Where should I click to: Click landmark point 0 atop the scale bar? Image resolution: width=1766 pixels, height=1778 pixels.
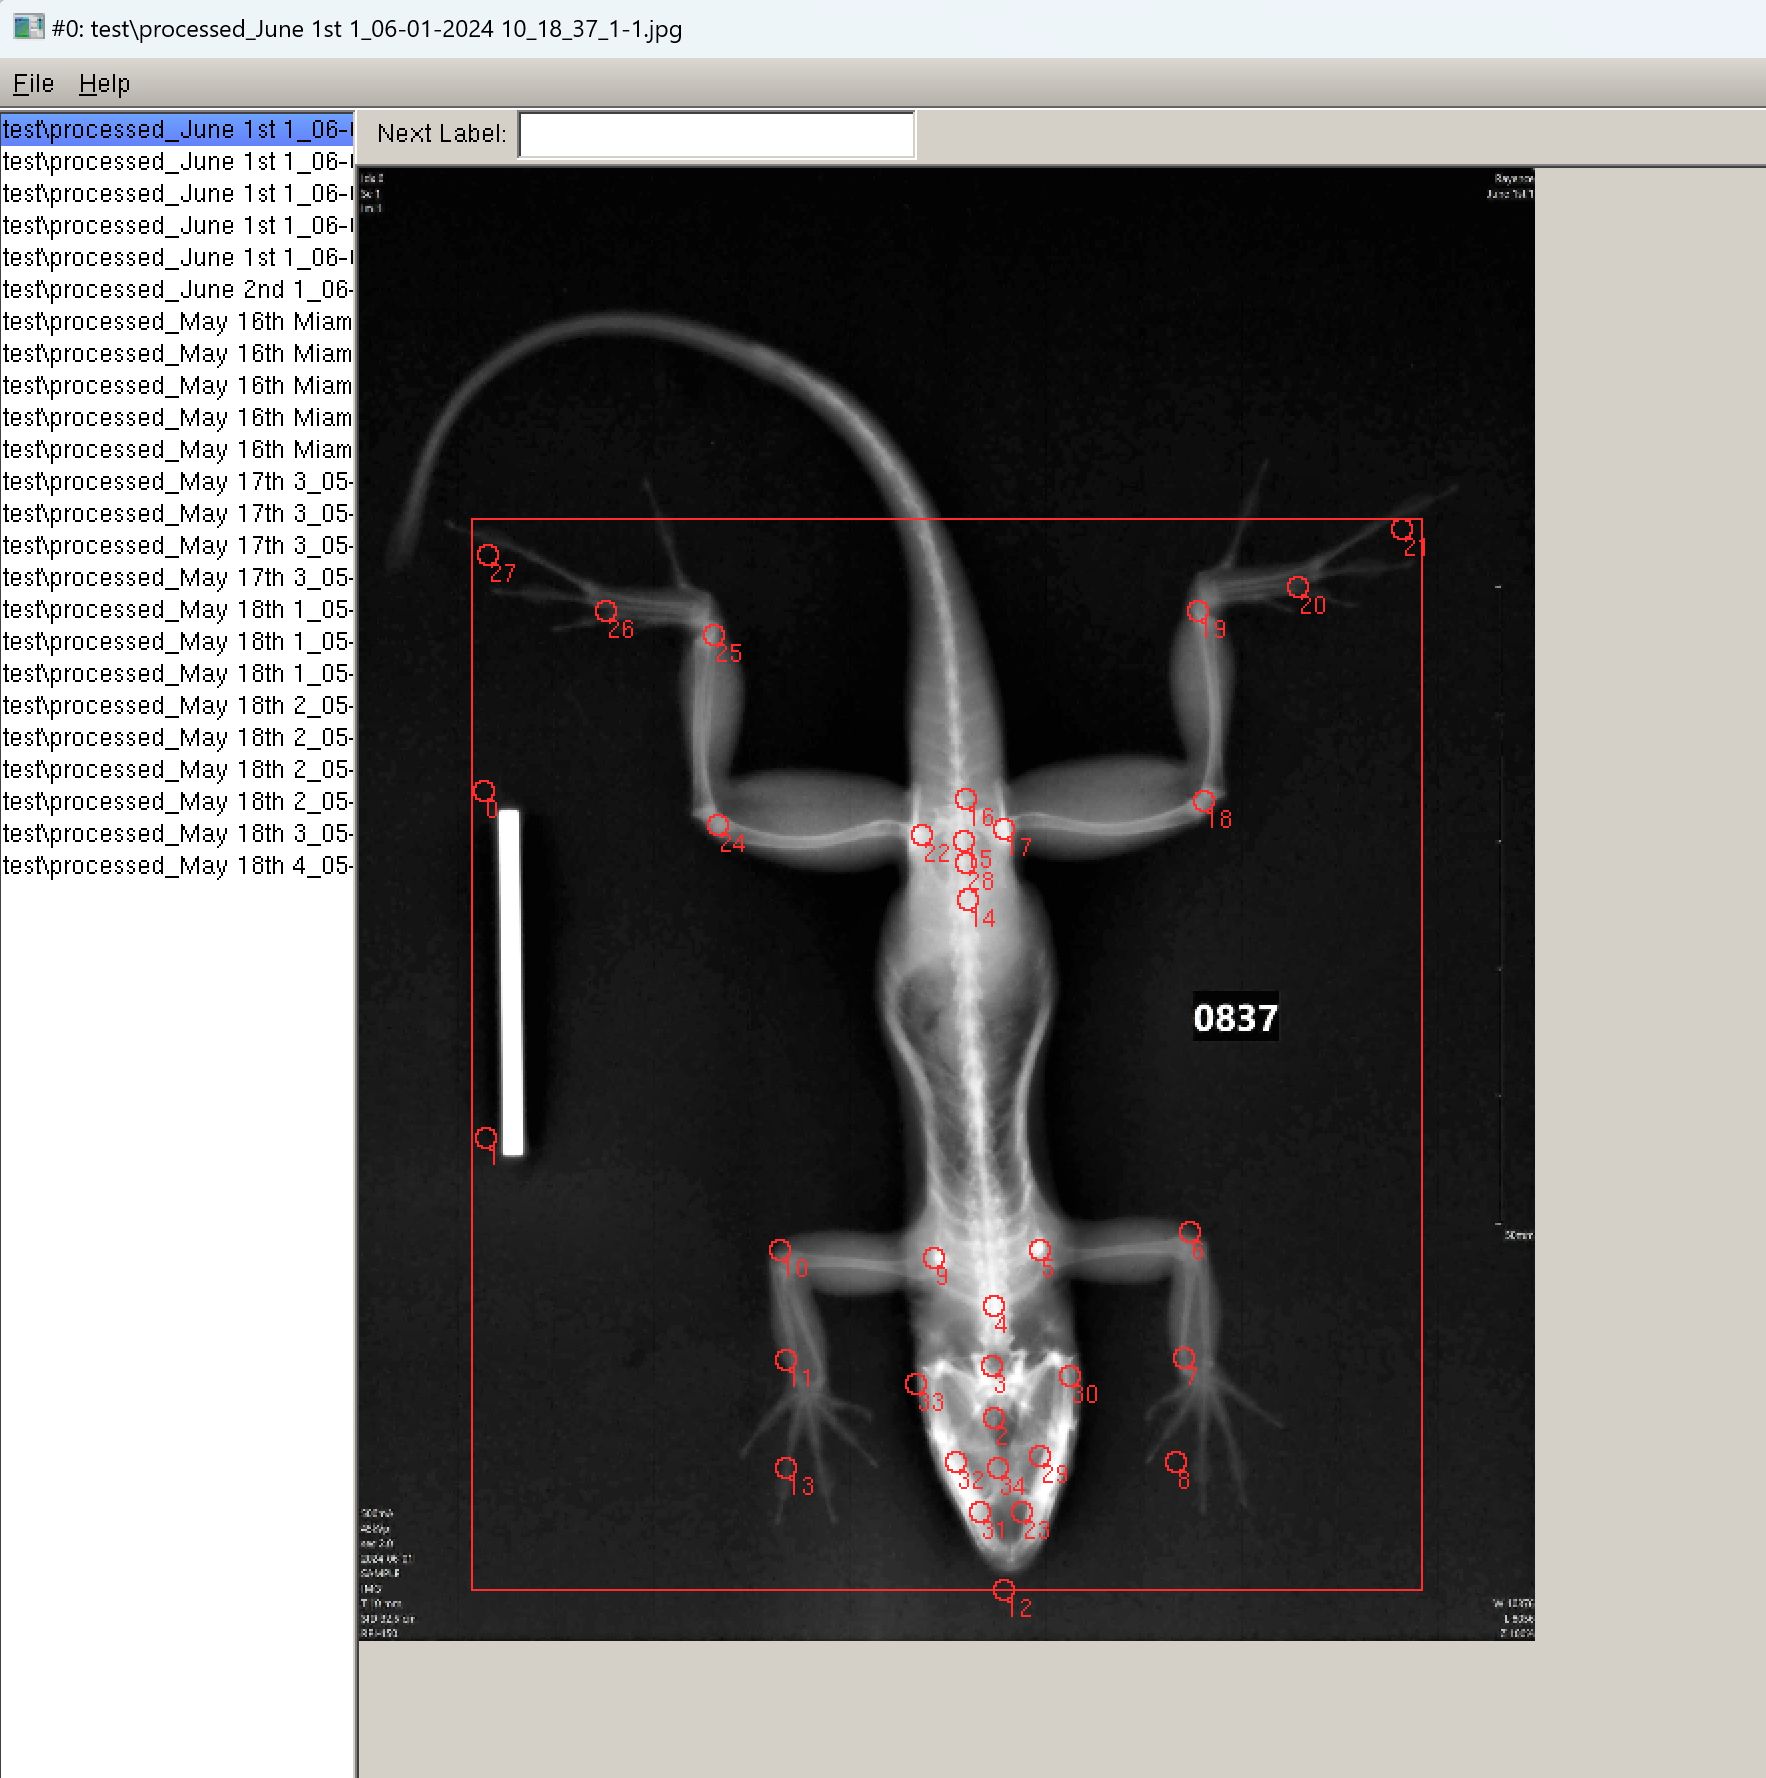pos(484,791)
